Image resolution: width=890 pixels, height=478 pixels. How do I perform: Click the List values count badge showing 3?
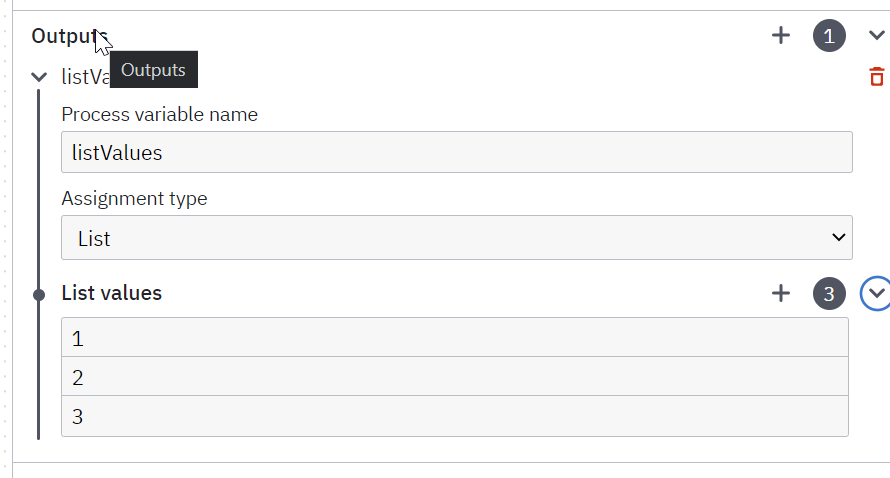click(829, 293)
